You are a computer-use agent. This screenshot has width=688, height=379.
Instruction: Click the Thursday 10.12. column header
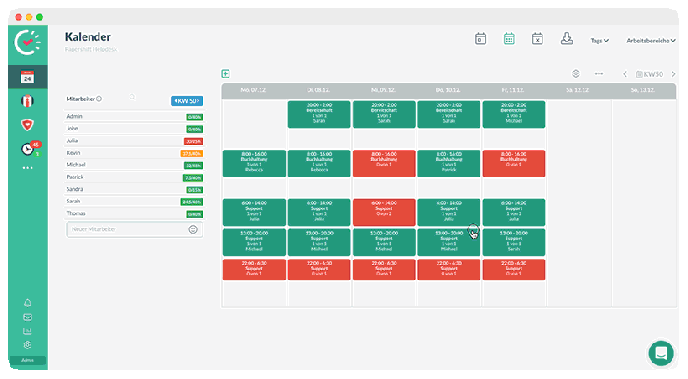448,90
